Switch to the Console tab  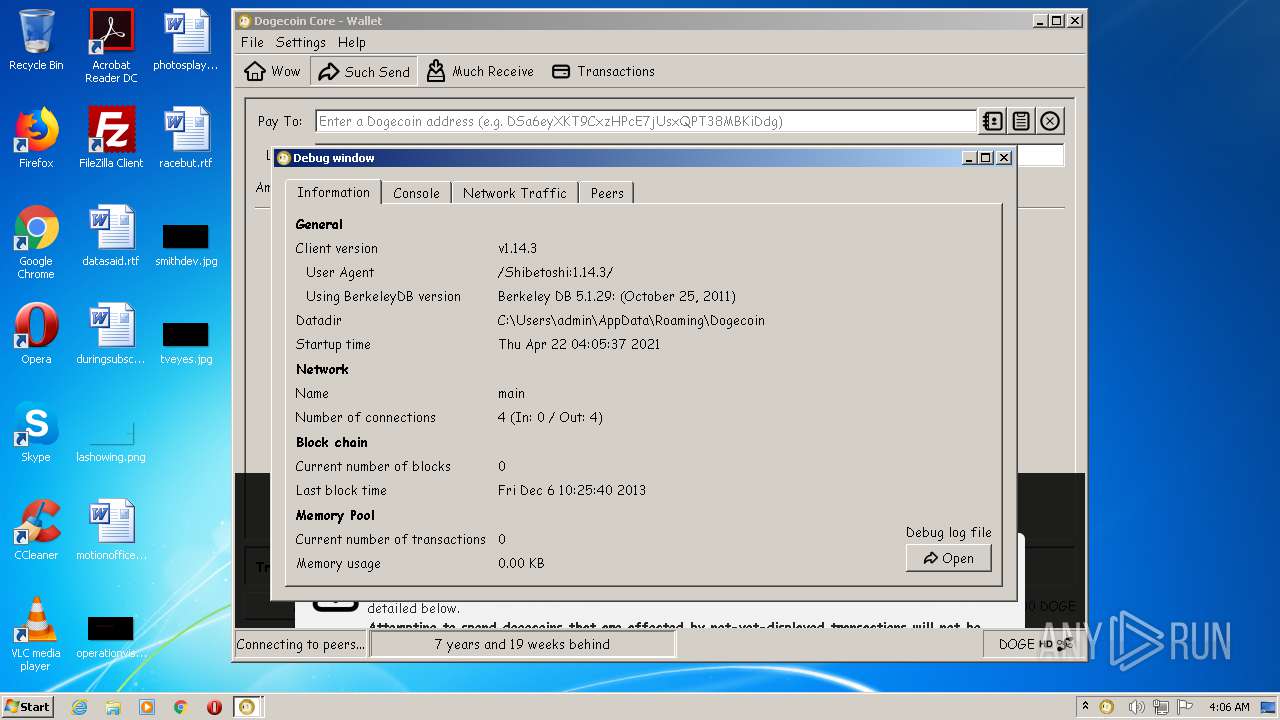416,193
